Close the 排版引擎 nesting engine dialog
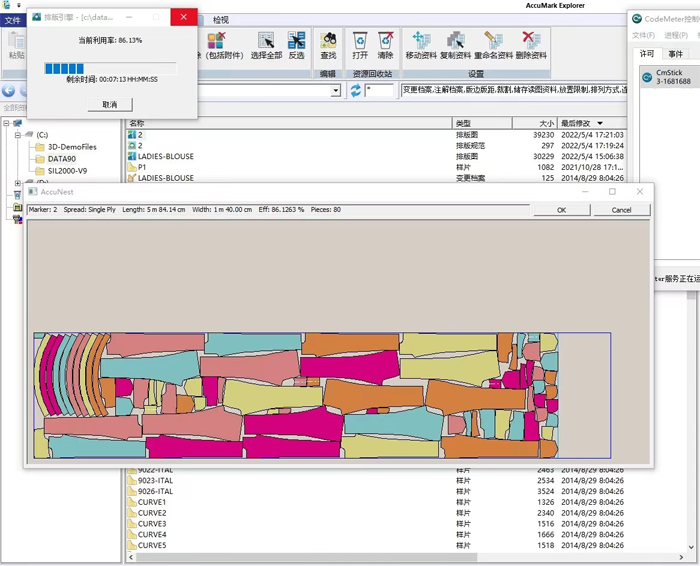Screen dimensions: 700x566 [x=183, y=17]
